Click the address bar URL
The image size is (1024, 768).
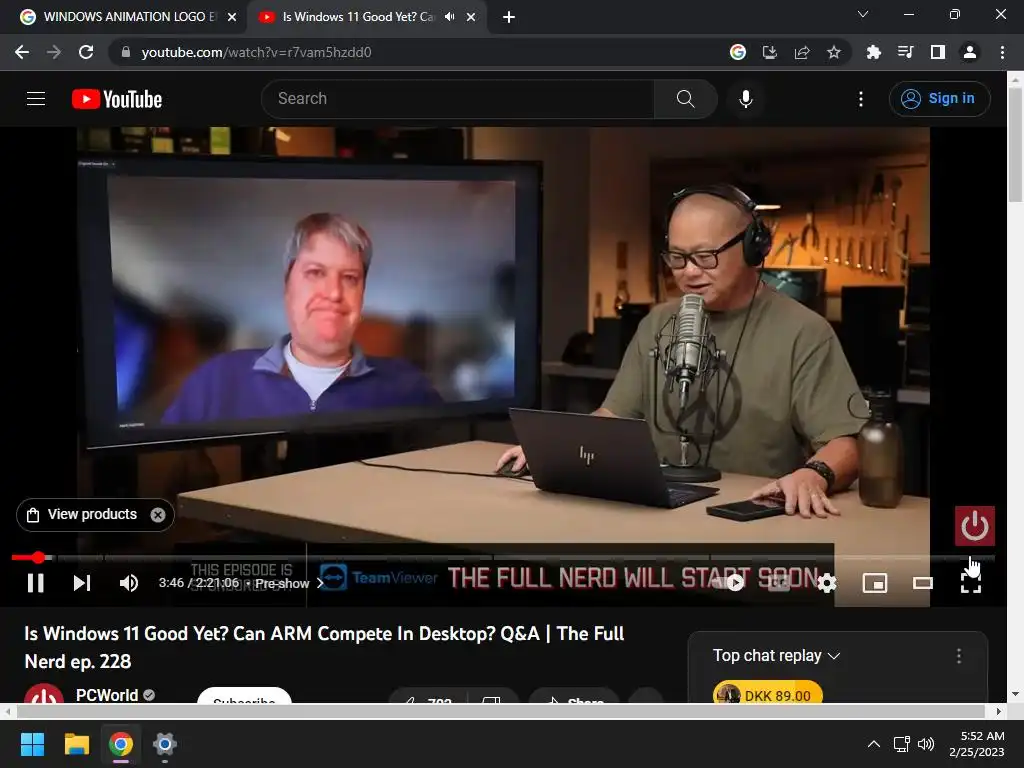256,52
